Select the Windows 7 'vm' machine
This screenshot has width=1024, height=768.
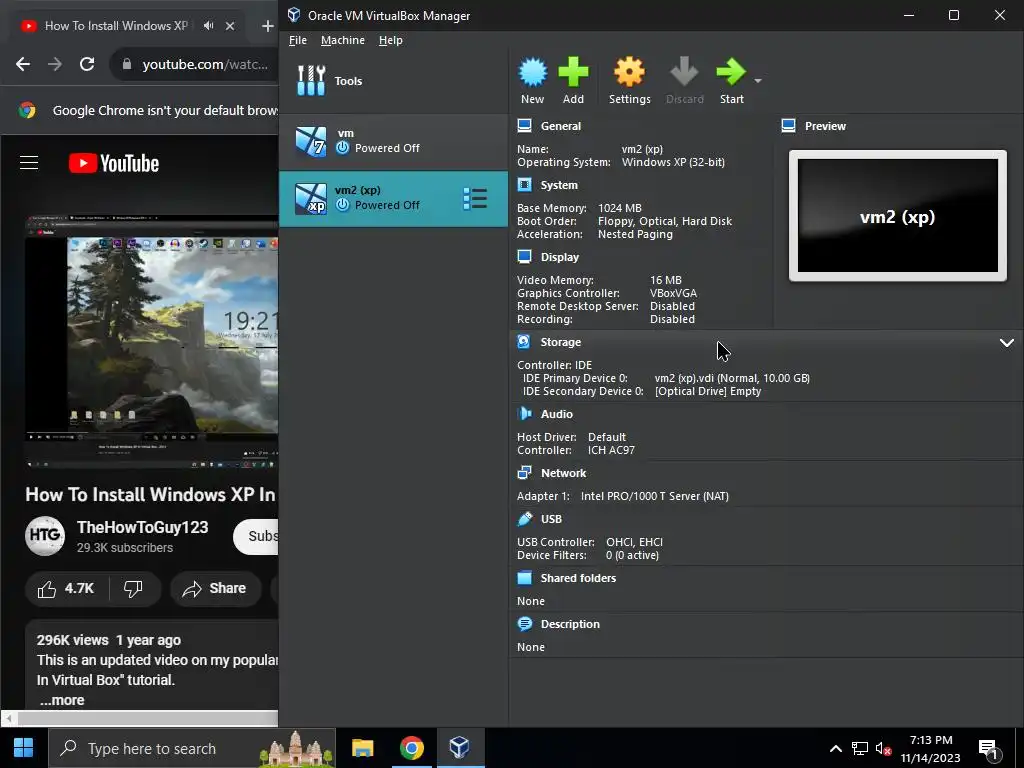pyautogui.click(x=393, y=141)
